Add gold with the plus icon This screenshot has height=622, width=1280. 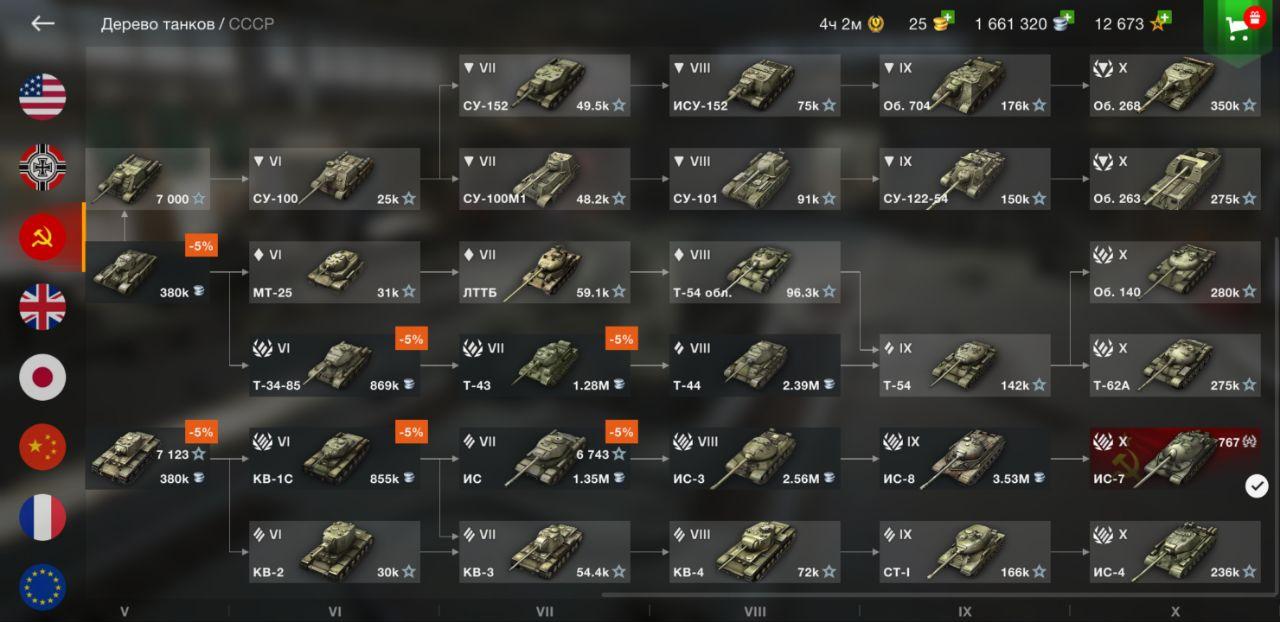click(x=947, y=18)
